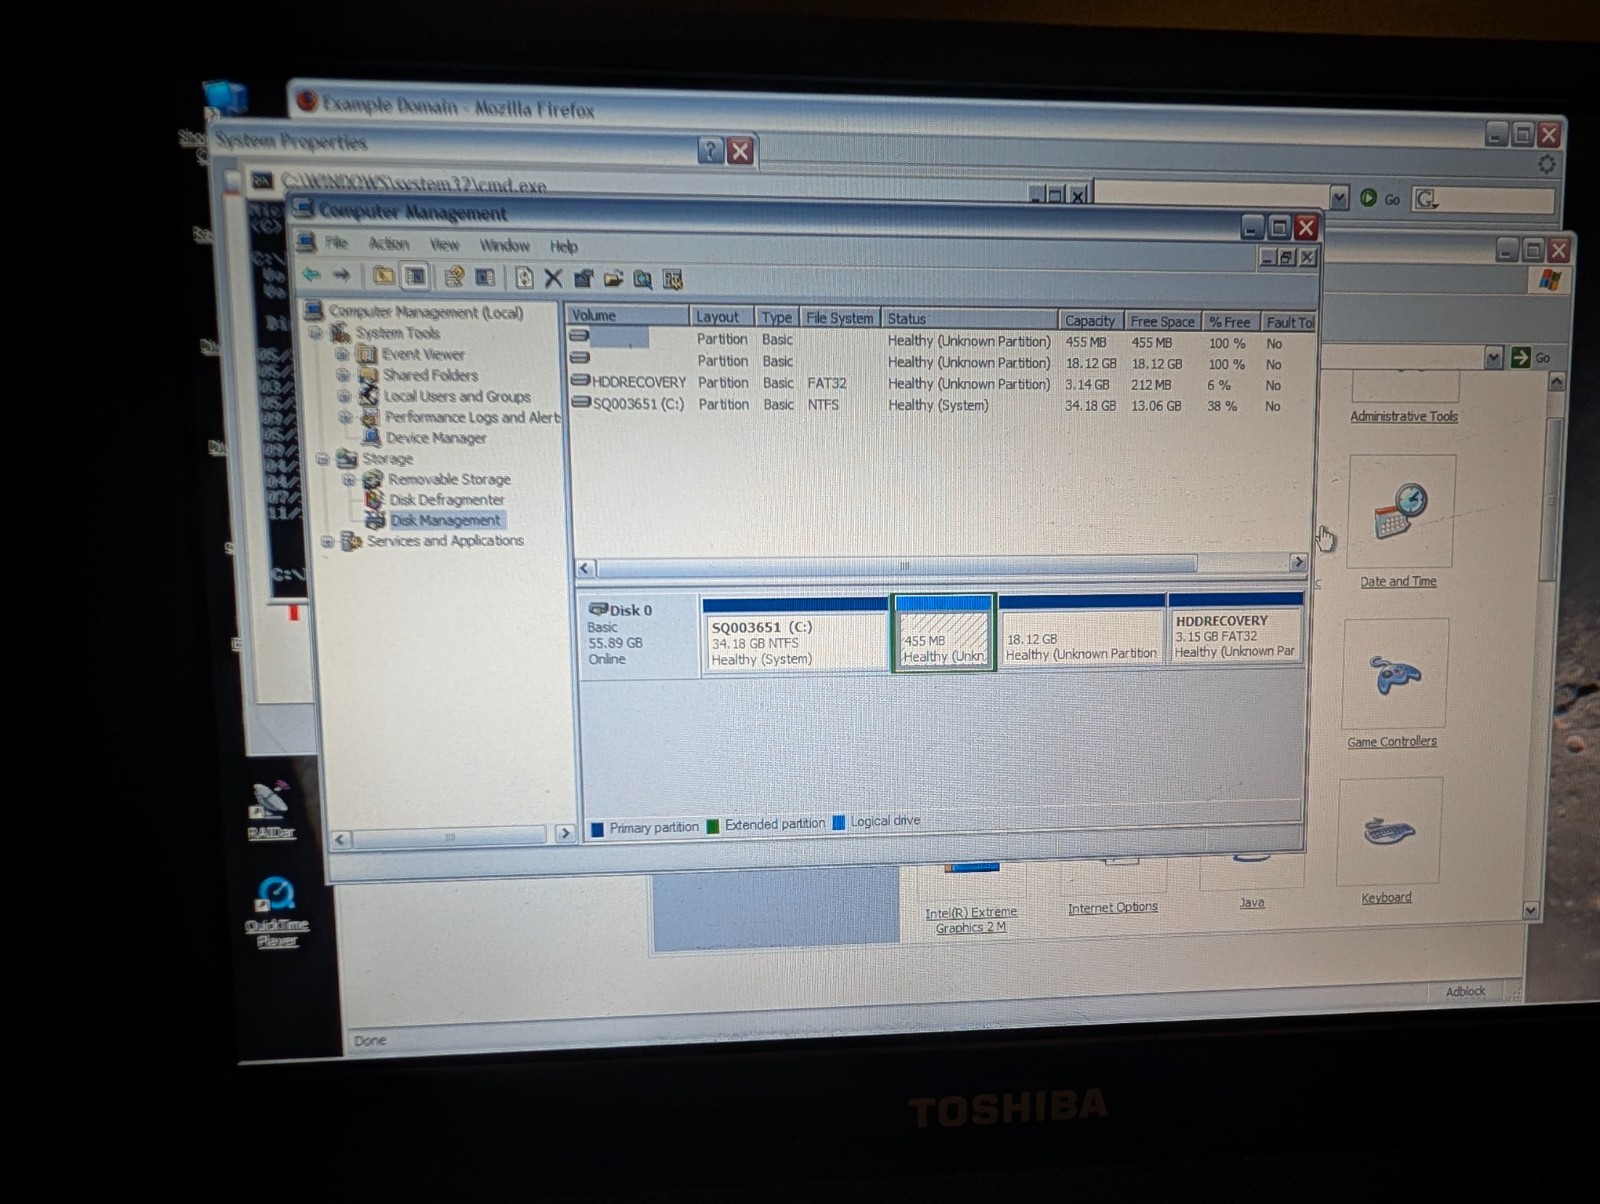Expand the Removable Storage tree node
Screen dimensions: 1600x1204
pyautogui.click(x=350, y=480)
